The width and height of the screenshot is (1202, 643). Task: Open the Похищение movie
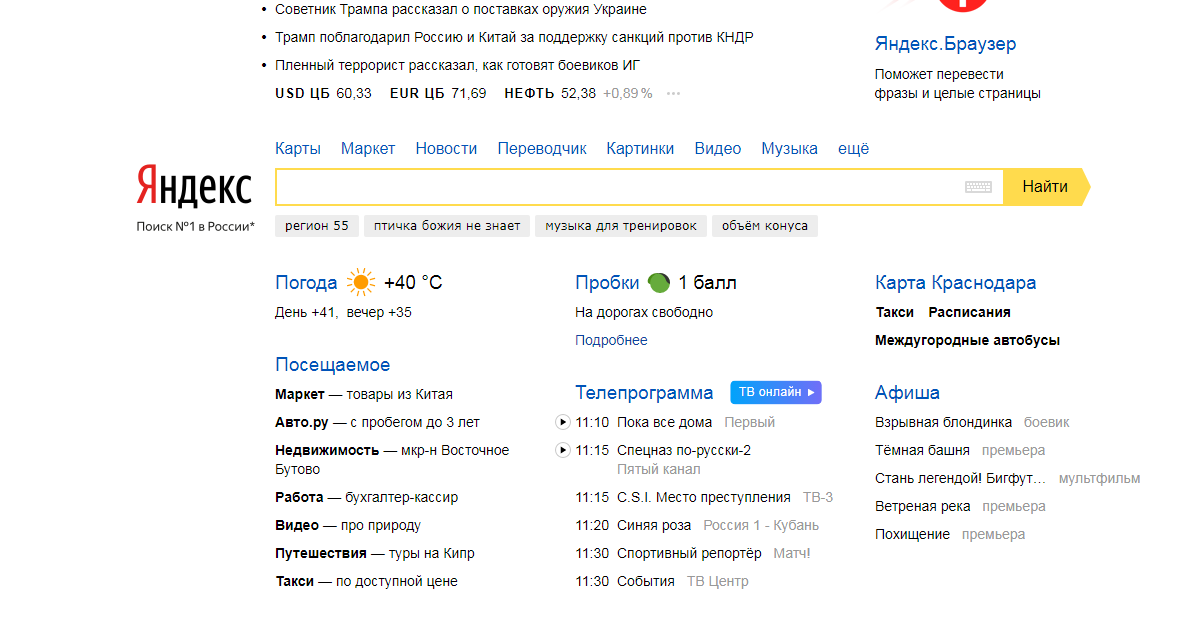tap(912, 534)
